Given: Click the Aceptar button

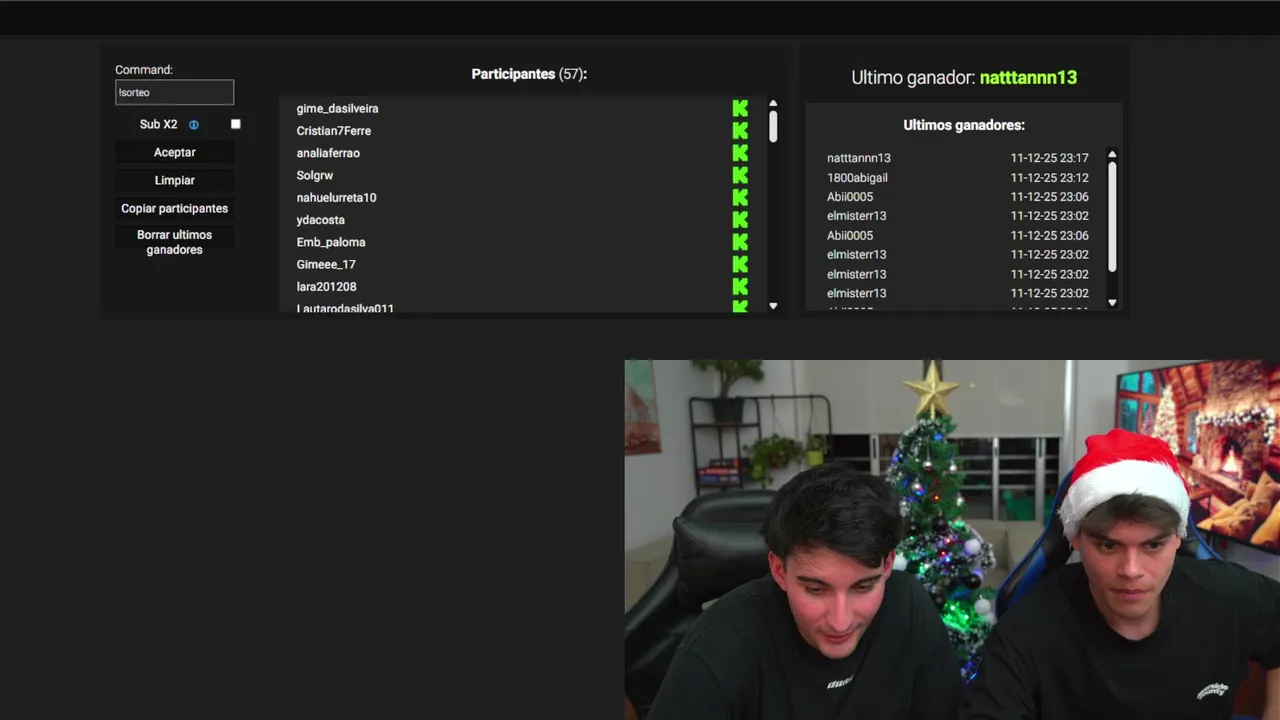Looking at the screenshot, I should pos(175,152).
